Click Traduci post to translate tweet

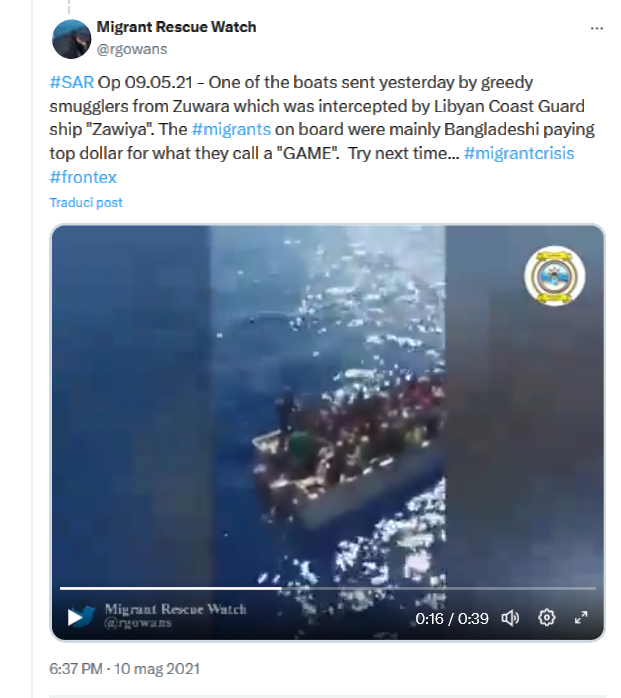(86, 203)
